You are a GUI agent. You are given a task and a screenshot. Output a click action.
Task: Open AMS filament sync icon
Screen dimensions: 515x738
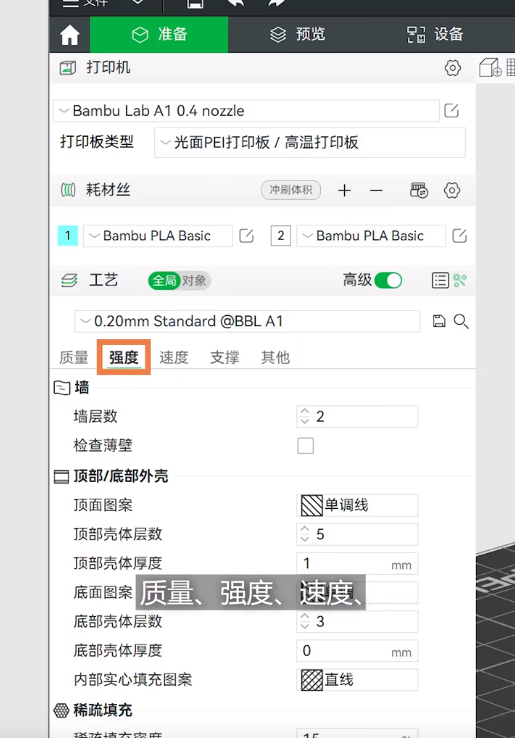(x=419, y=190)
